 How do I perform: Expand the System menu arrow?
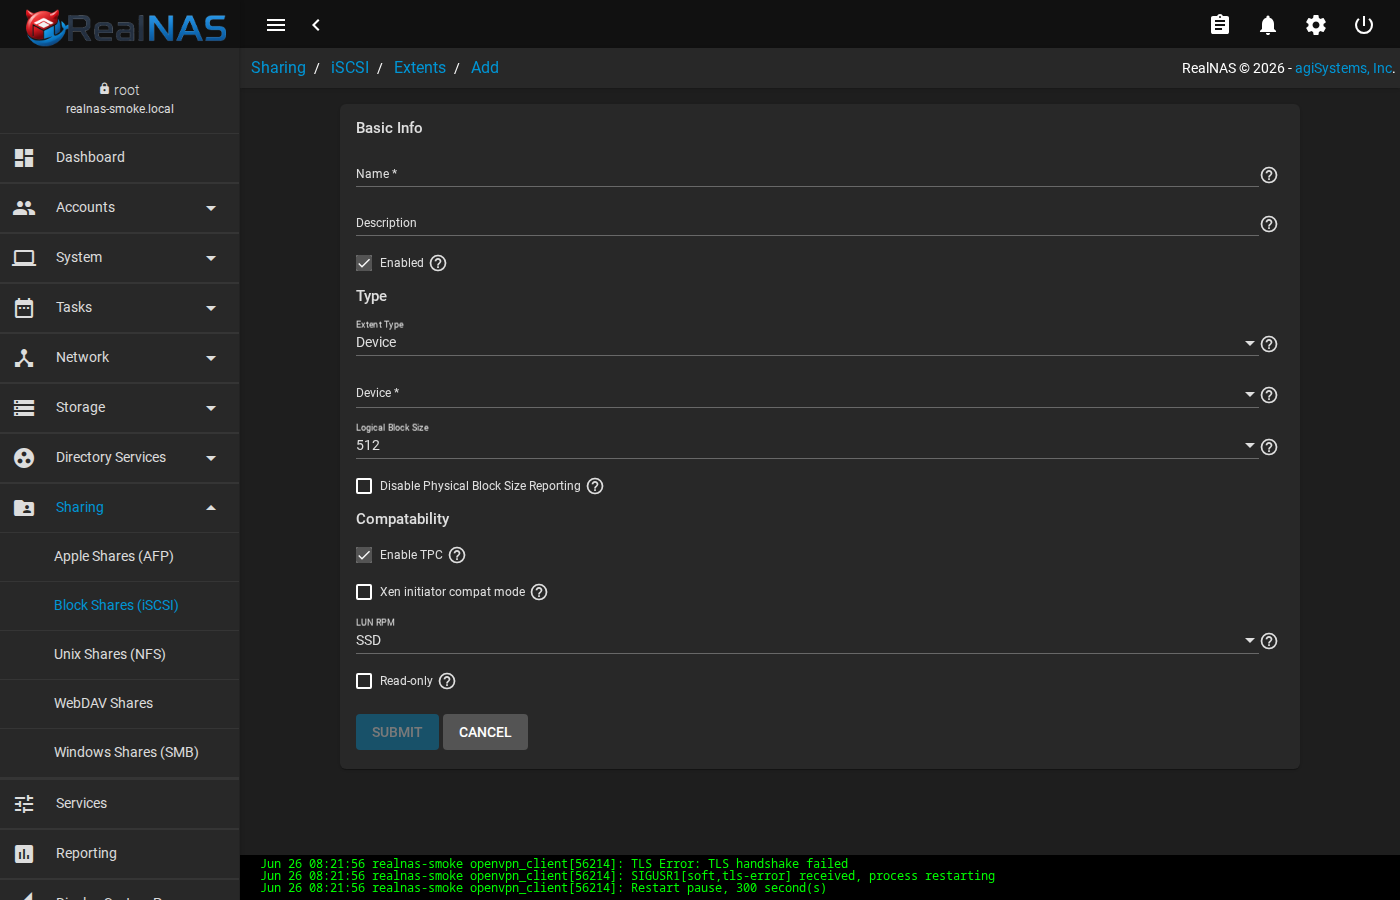click(211, 258)
